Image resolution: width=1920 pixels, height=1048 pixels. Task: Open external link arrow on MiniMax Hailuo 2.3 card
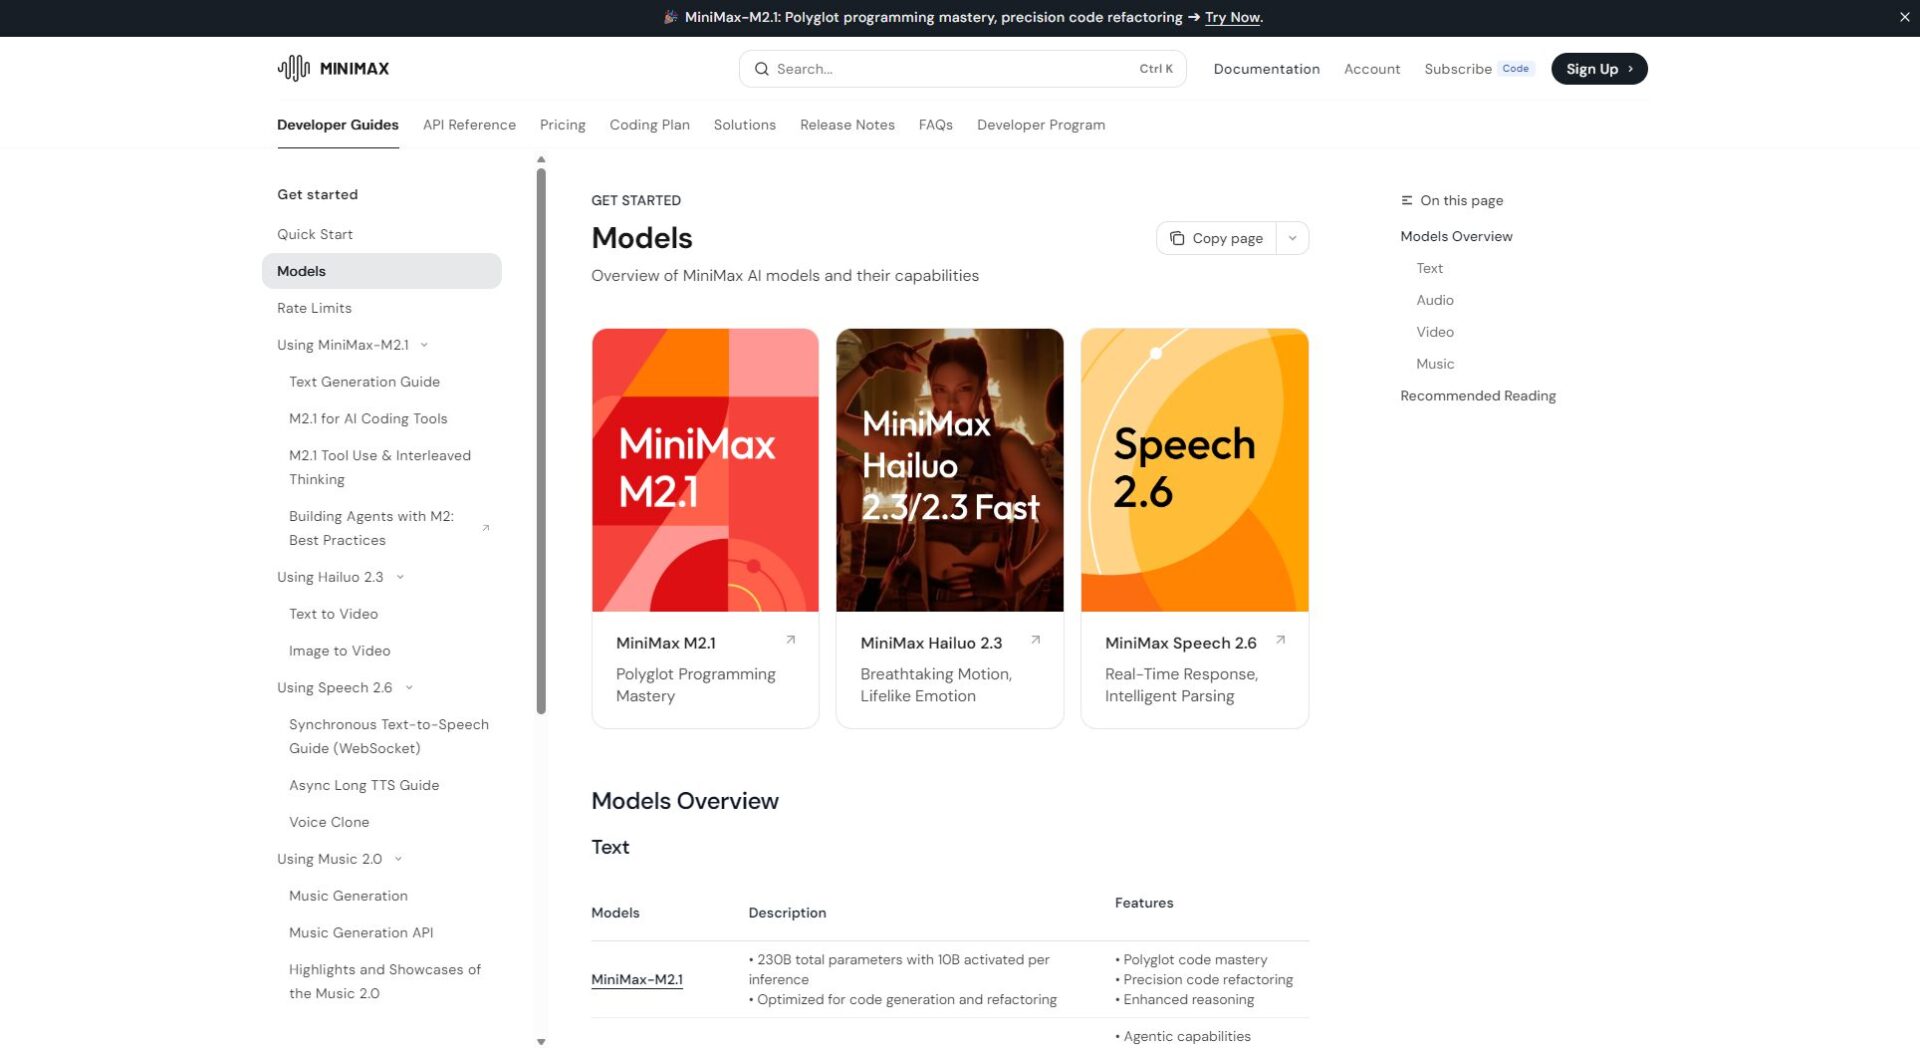(1035, 640)
